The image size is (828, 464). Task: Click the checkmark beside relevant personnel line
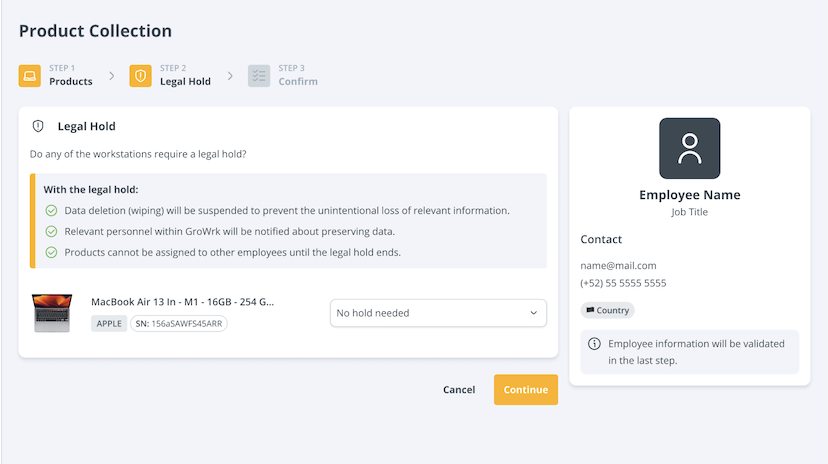[51, 232]
